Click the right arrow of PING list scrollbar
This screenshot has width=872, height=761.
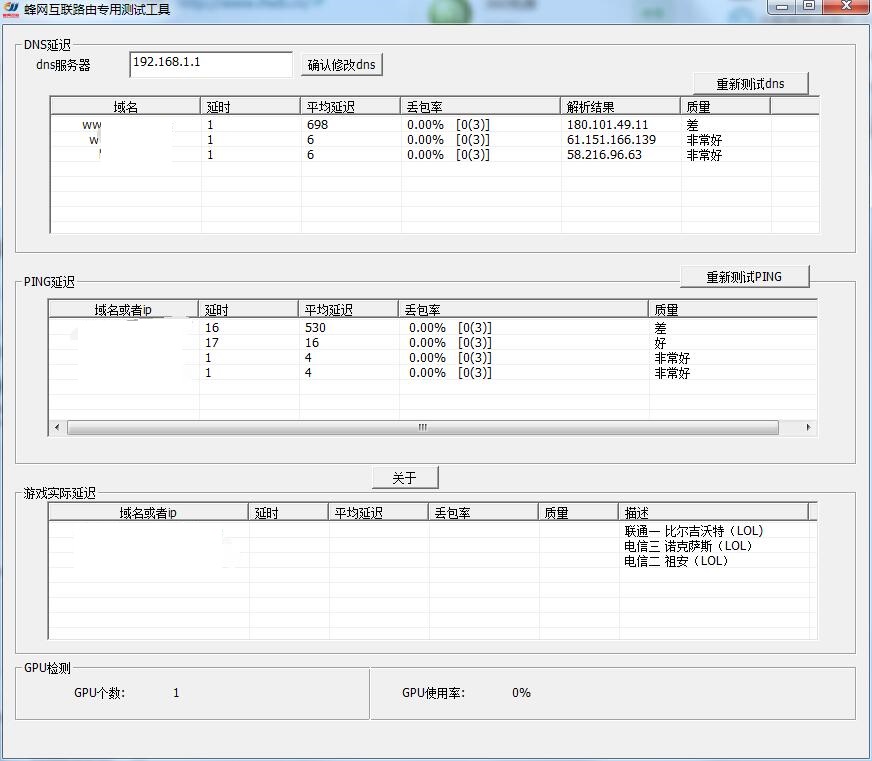click(x=809, y=427)
